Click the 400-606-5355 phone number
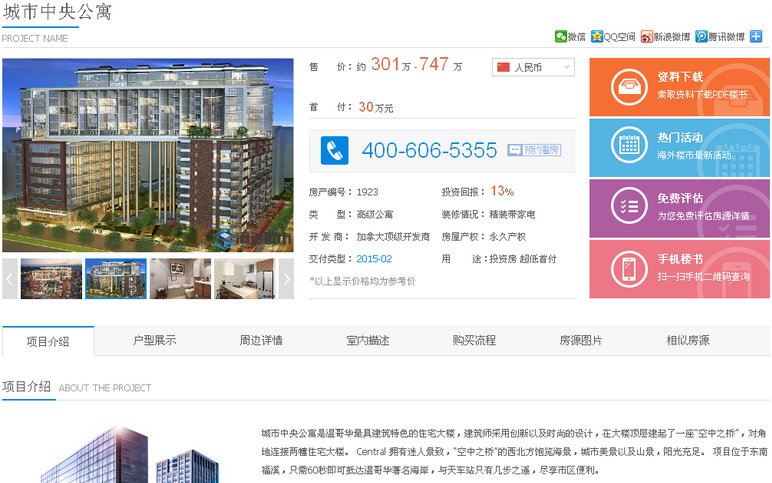The height and width of the screenshot is (483, 772). (x=429, y=150)
